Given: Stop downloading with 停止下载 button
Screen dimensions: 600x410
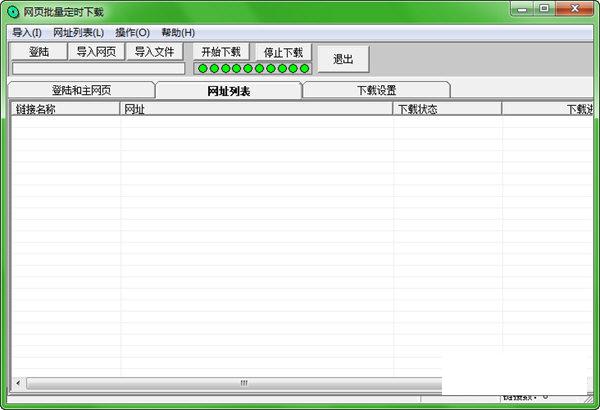Looking at the screenshot, I should [283, 52].
